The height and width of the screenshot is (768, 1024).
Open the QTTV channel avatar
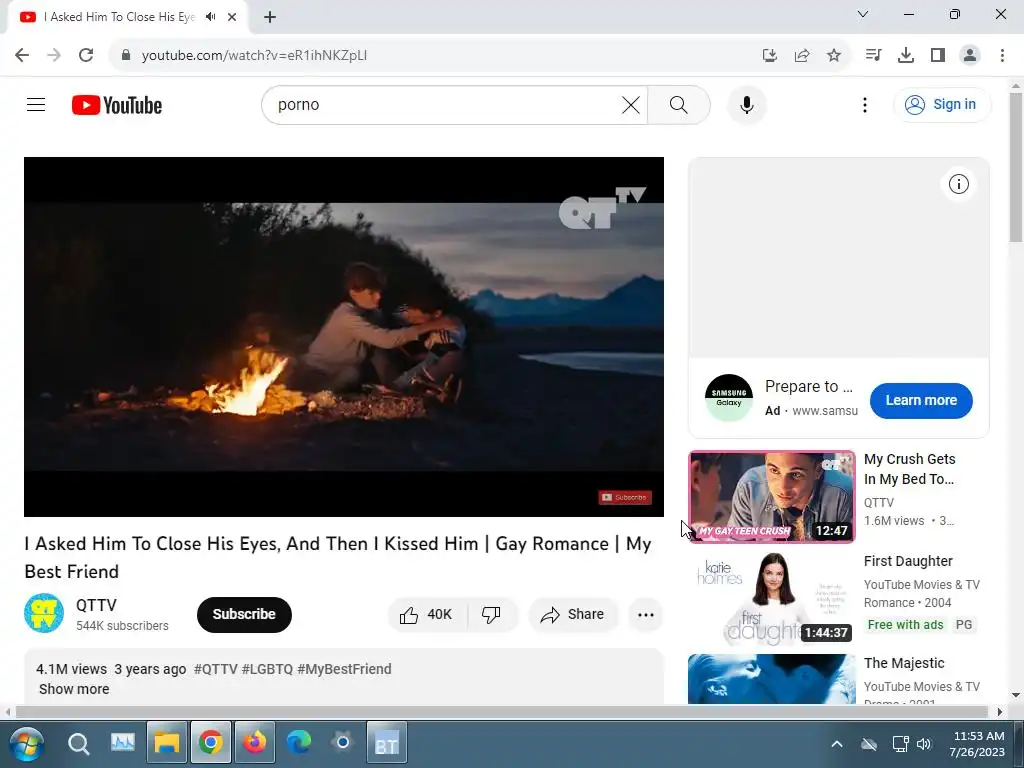(x=44, y=613)
